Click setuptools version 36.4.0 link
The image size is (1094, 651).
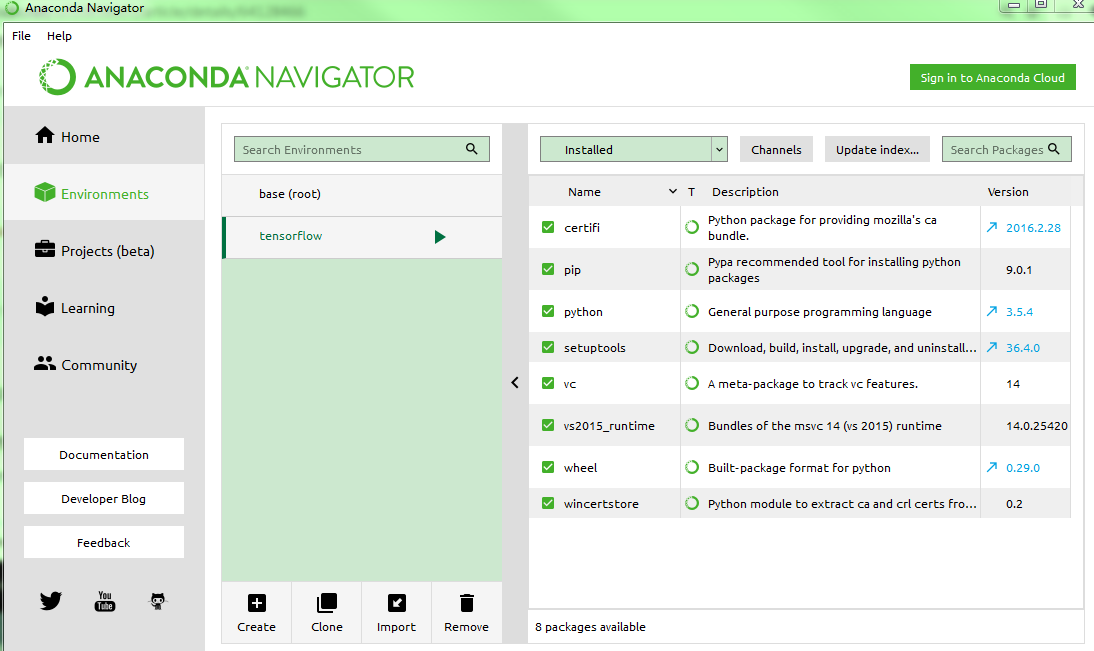[x=1023, y=347]
